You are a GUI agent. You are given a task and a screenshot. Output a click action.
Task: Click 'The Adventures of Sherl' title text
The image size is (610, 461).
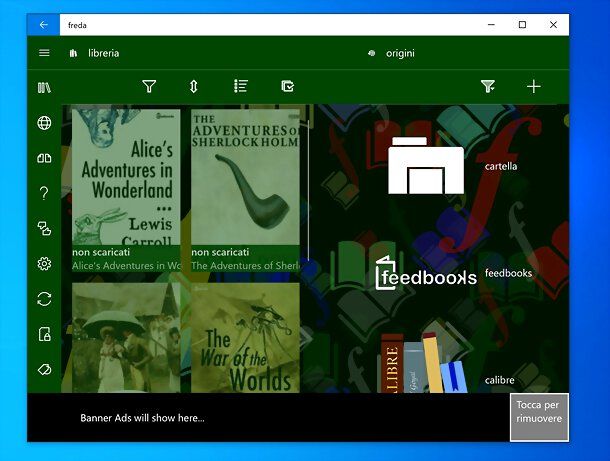pos(245,265)
